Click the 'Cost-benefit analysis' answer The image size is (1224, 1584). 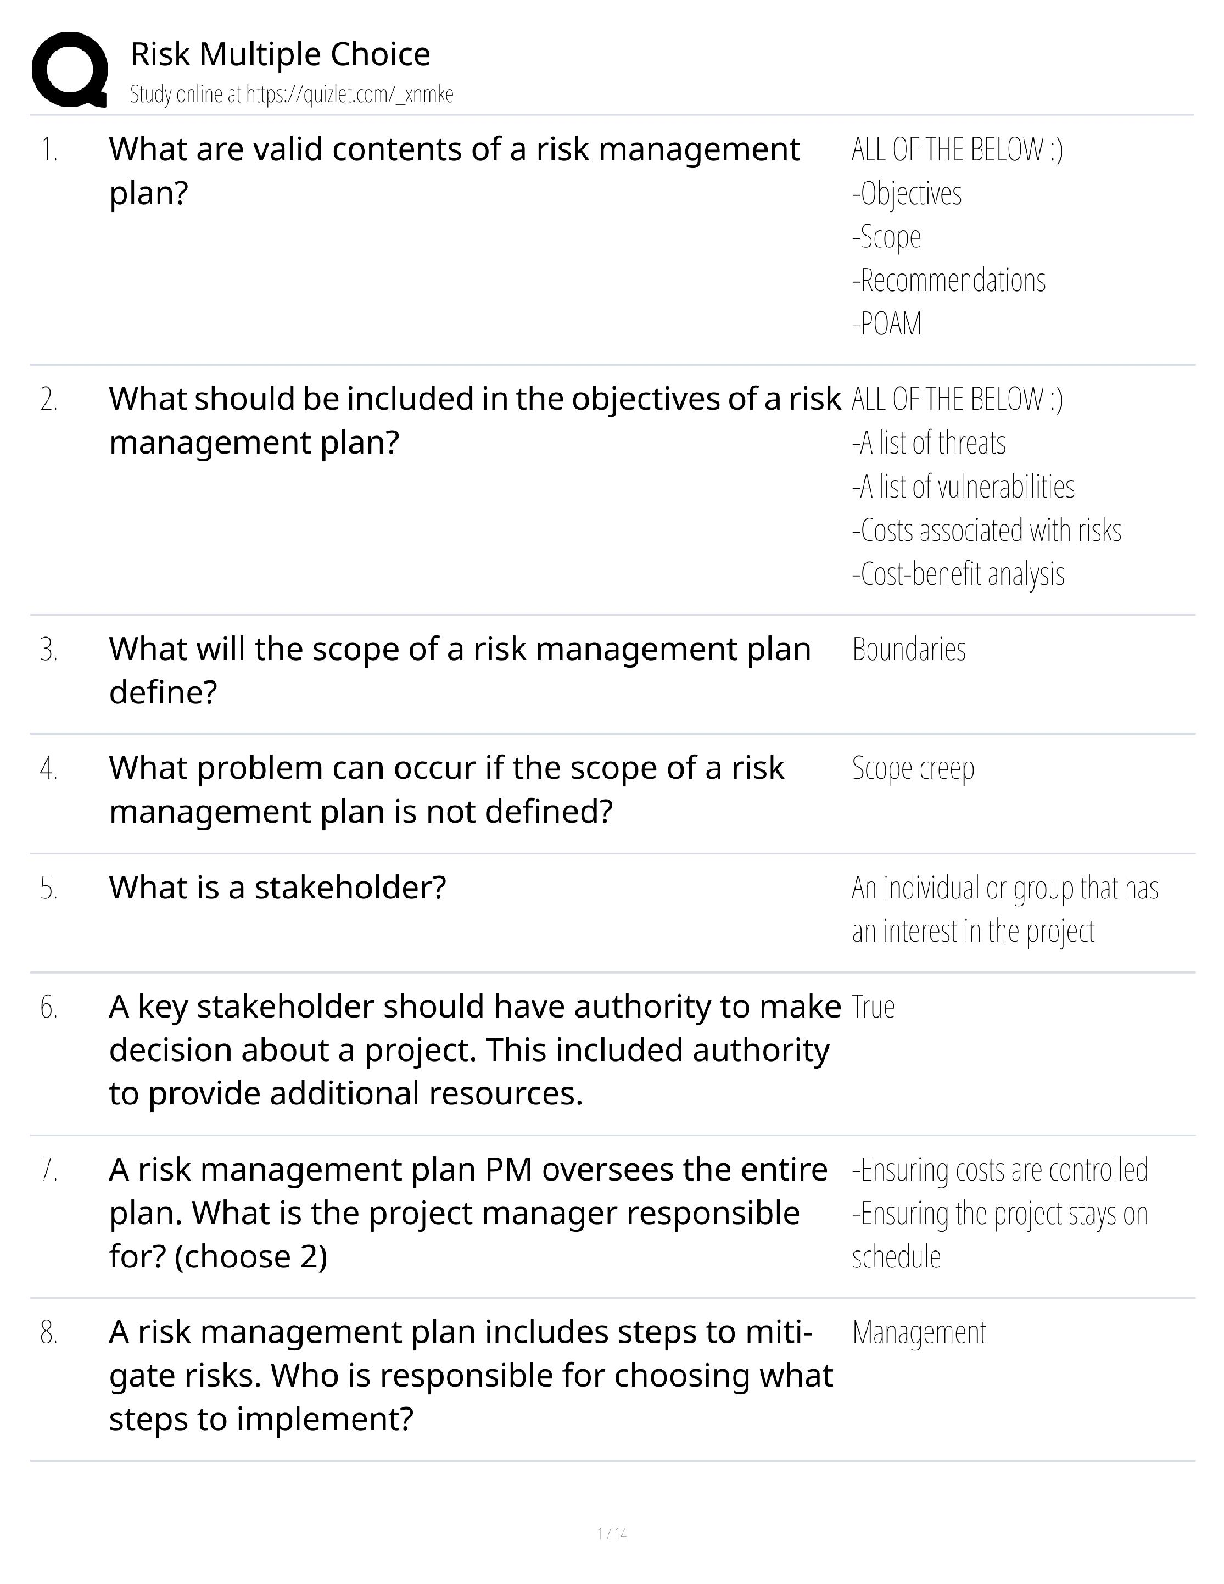(958, 574)
